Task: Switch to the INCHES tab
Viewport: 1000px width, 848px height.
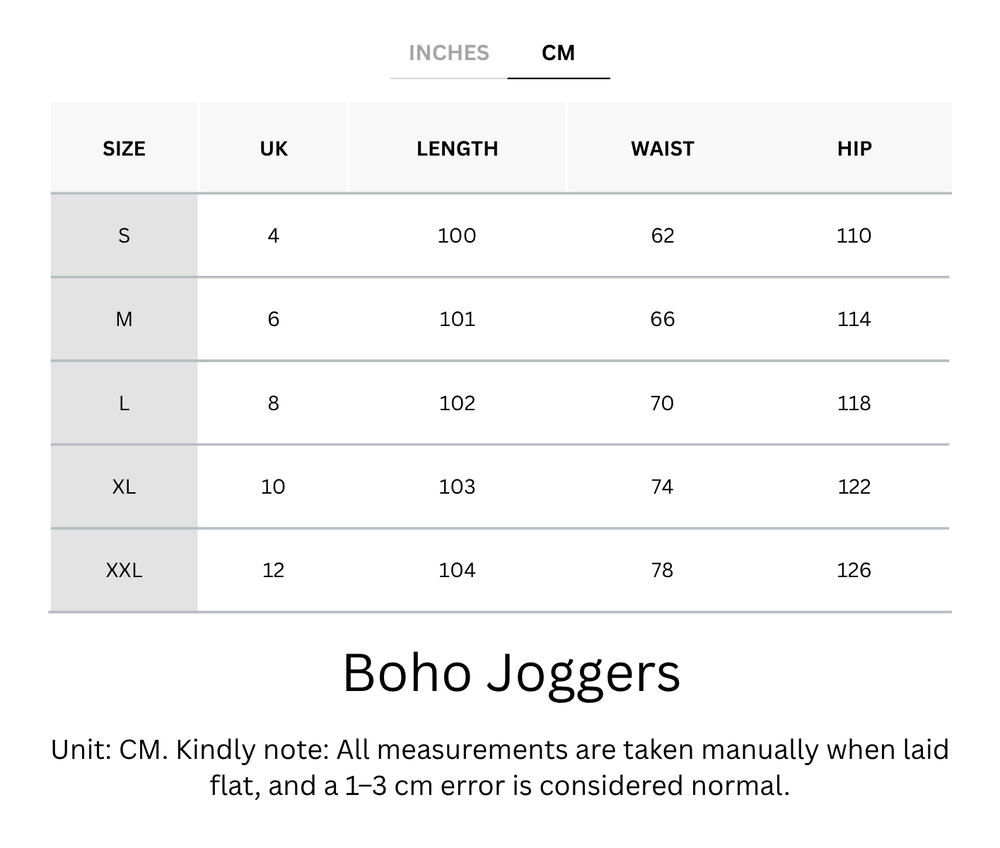Action: [449, 53]
